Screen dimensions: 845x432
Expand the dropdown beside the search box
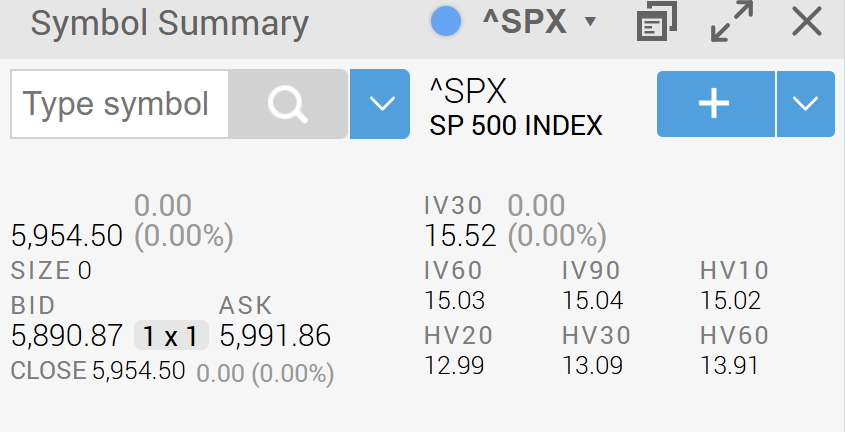(x=380, y=103)
